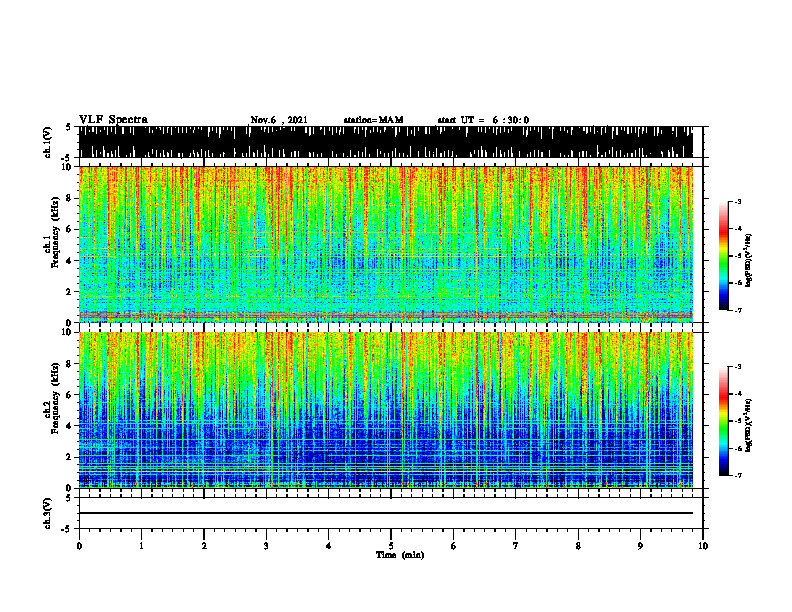This screenshot has height=612, width=792.
Task: Select the "start UT = 6 :30: 0" label
Action: 483,120
